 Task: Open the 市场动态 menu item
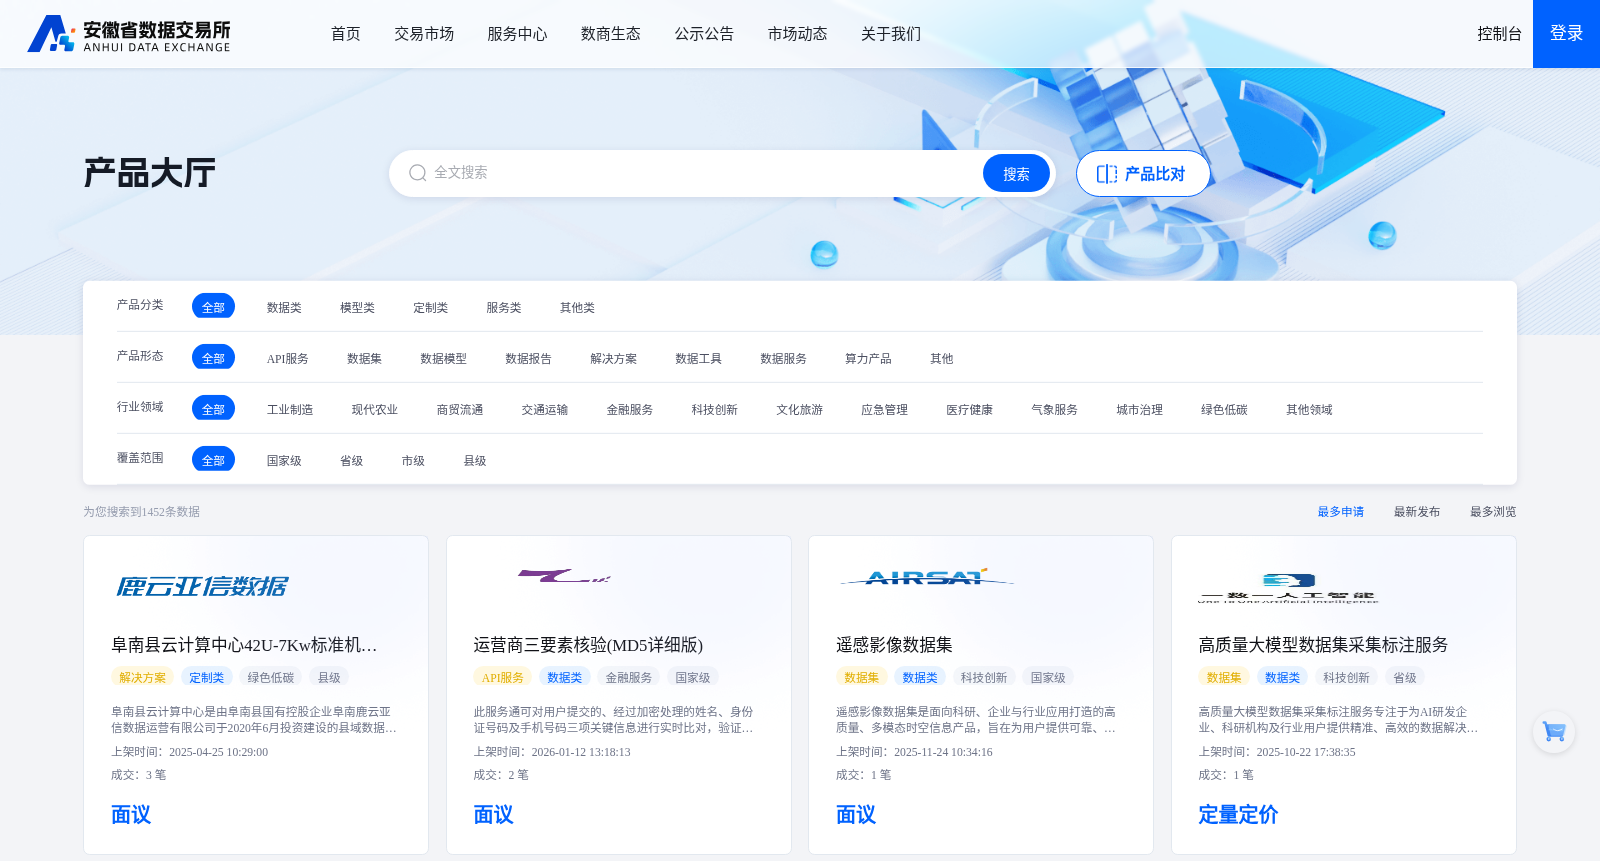[798, 34]
